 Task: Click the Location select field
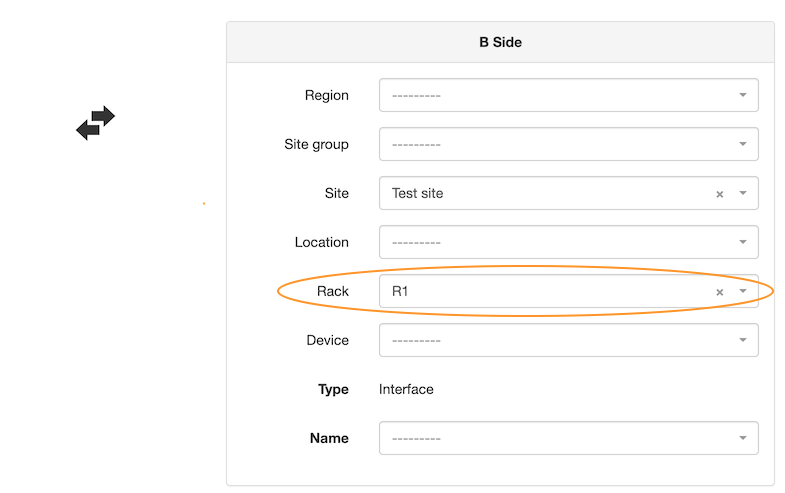569,242
